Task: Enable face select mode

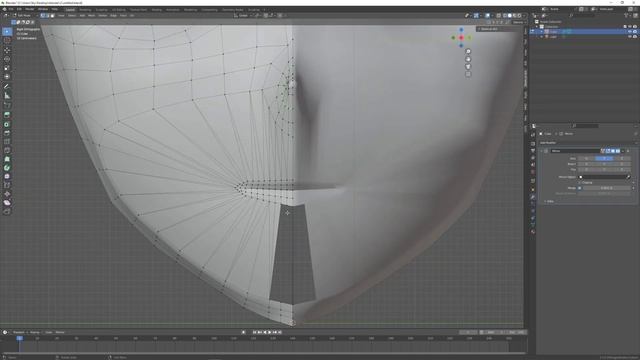Action: [x=52, y=16]
